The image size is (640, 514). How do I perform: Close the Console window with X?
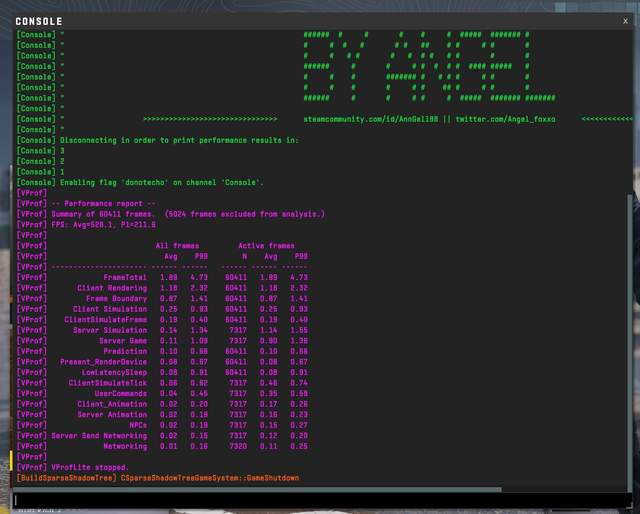click(625, 21)
